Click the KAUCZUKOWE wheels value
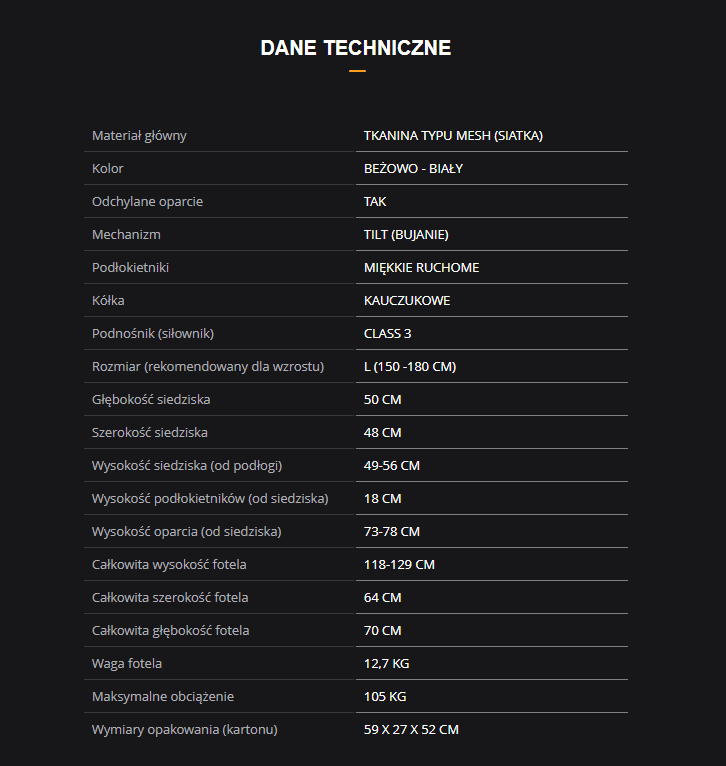The image size is (726, 766). coord(407,300)
